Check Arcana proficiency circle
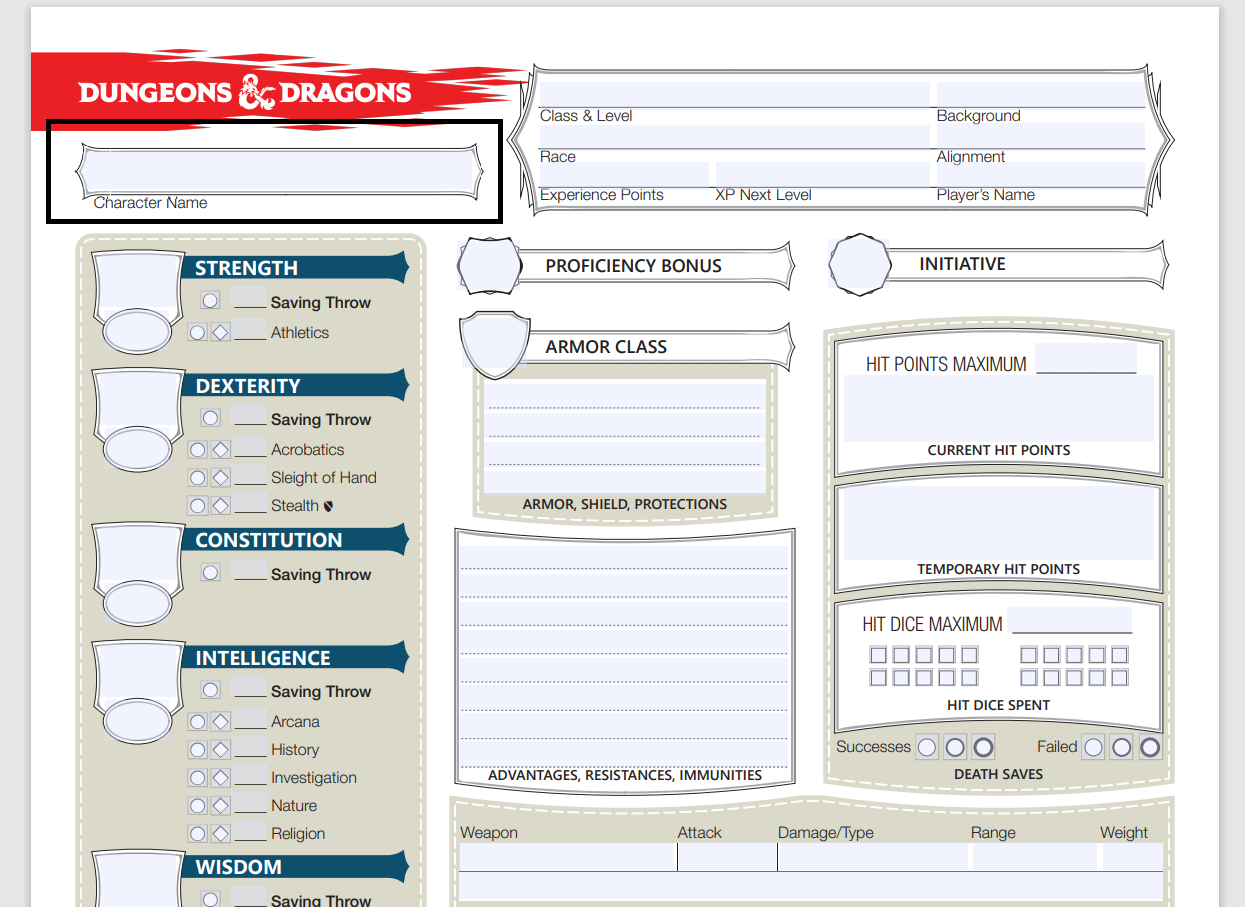Image resolution: width=1245 pixels, height=907 pixels. 198,722
